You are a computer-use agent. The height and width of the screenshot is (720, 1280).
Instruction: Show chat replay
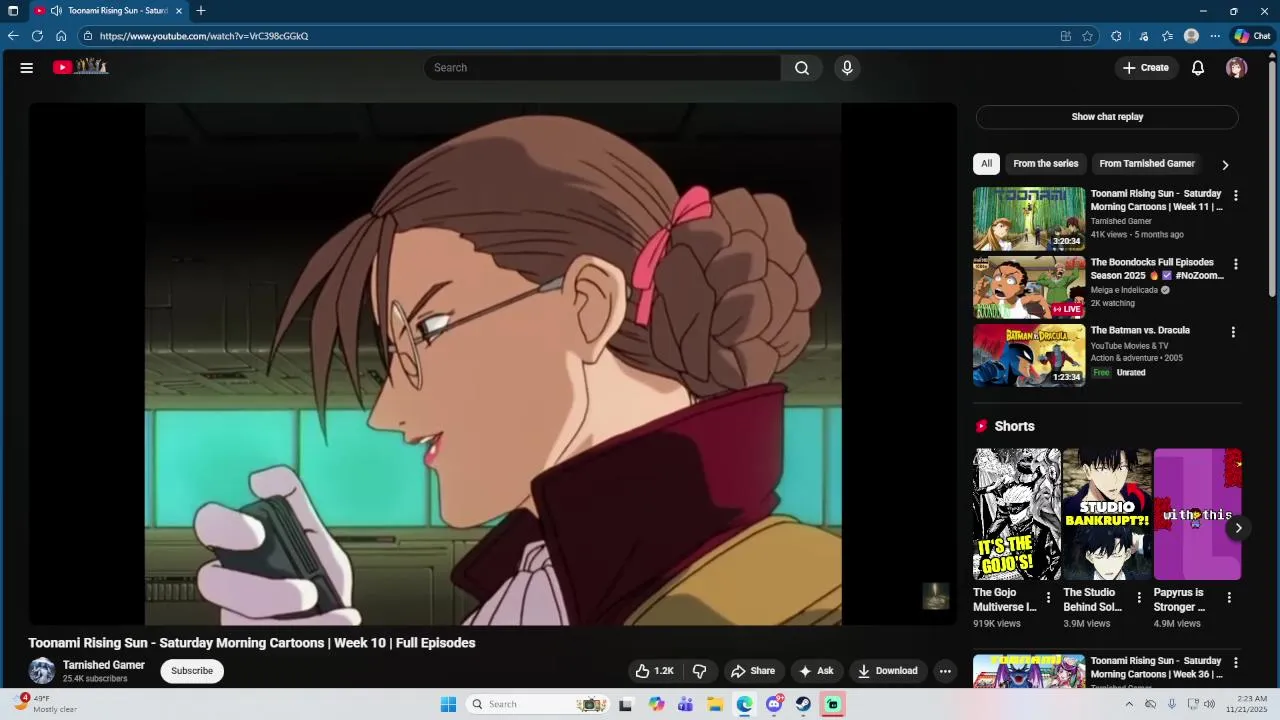click(x=1107, y=117)
